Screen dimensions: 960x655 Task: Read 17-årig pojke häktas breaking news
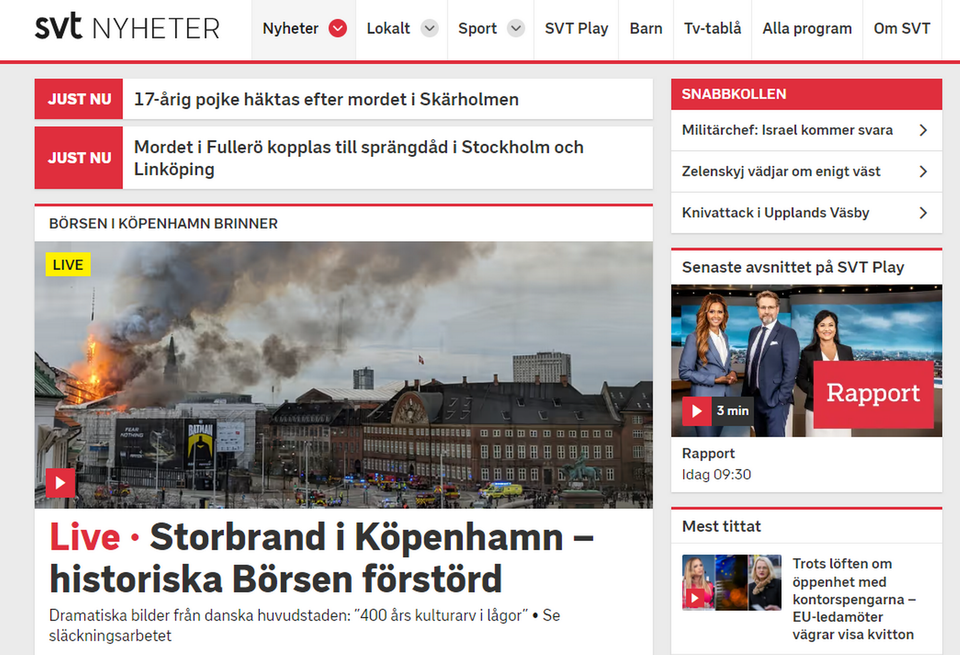click(x=326, y=99)
